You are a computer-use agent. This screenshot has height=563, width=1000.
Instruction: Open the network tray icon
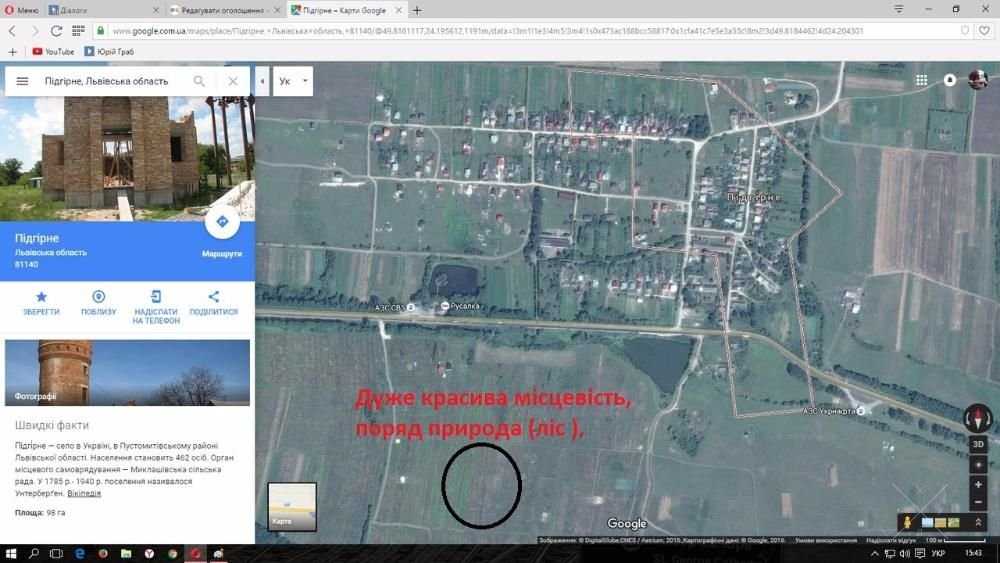tap(890, 553)
